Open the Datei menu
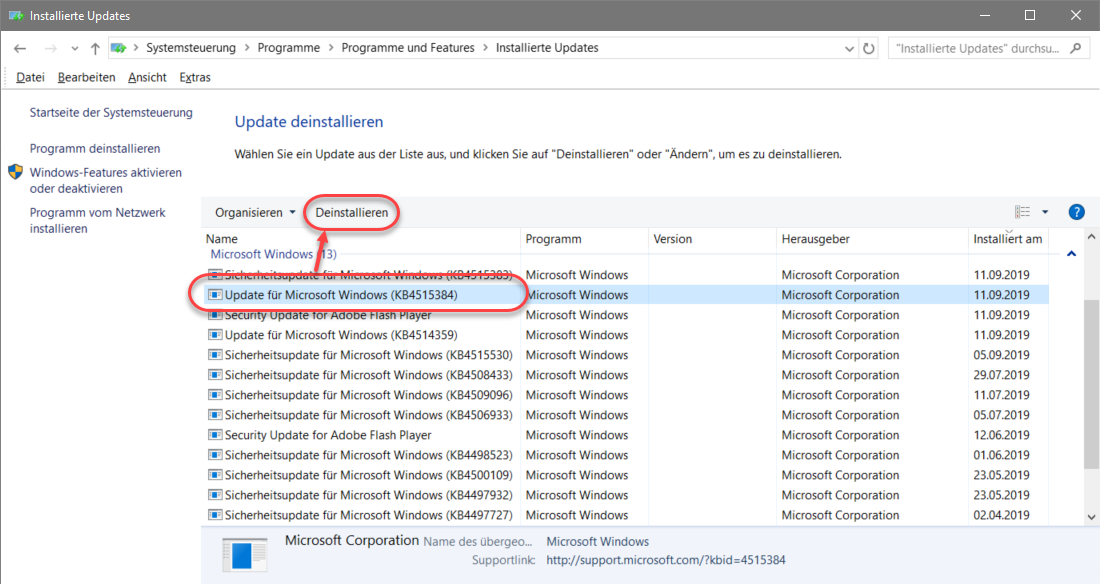1100x584 pixels. 31,77
